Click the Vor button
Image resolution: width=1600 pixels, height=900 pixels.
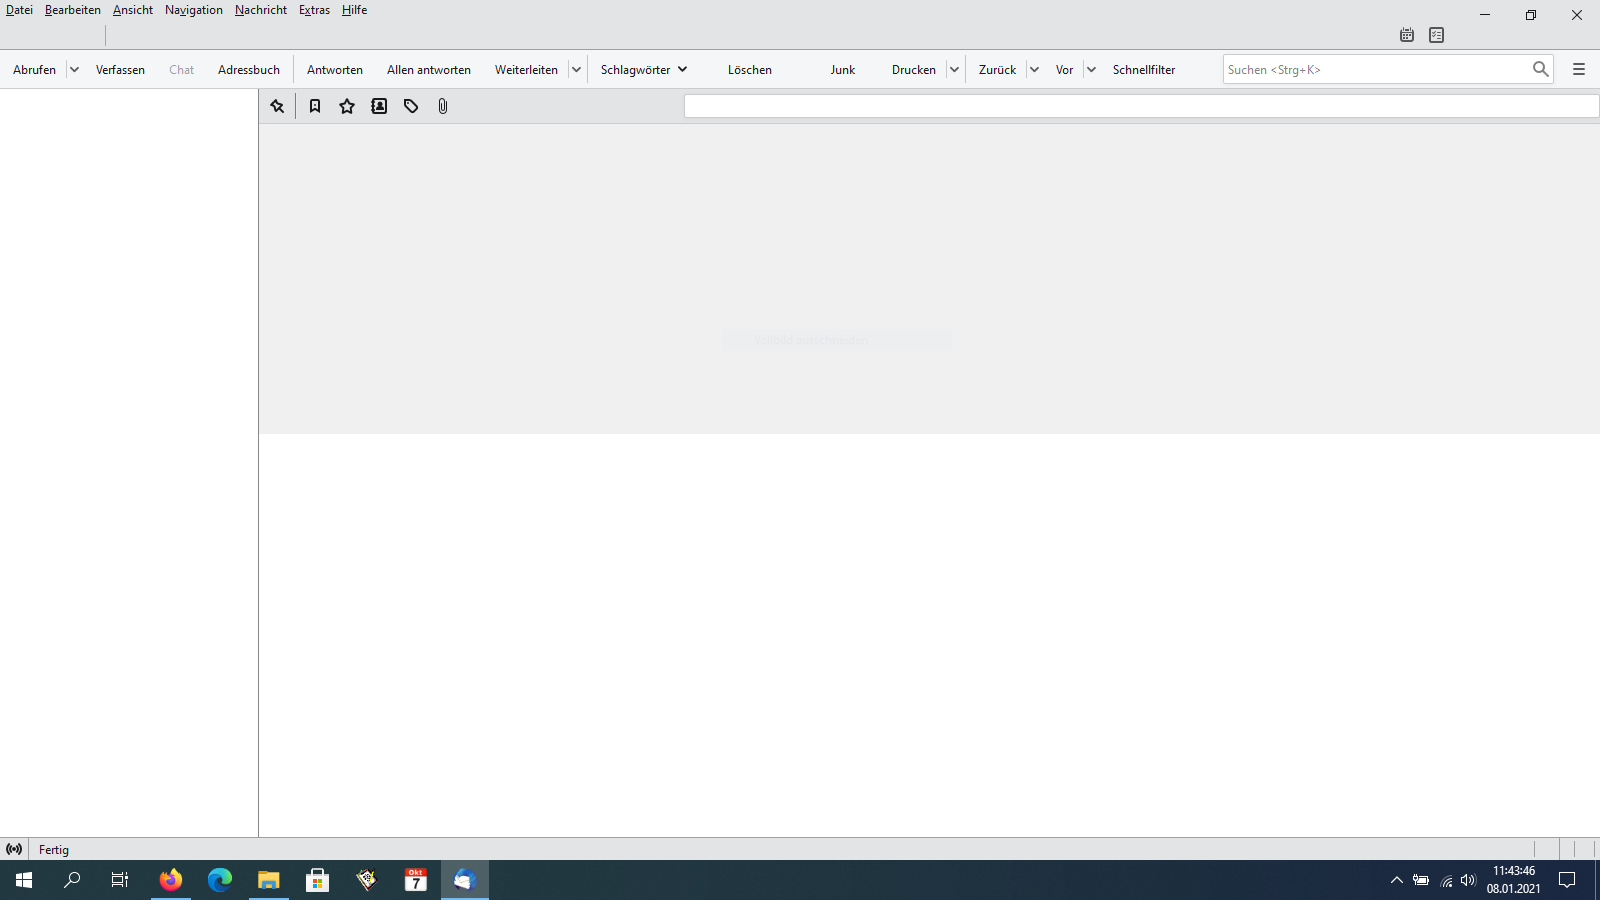coord(1064,70)
